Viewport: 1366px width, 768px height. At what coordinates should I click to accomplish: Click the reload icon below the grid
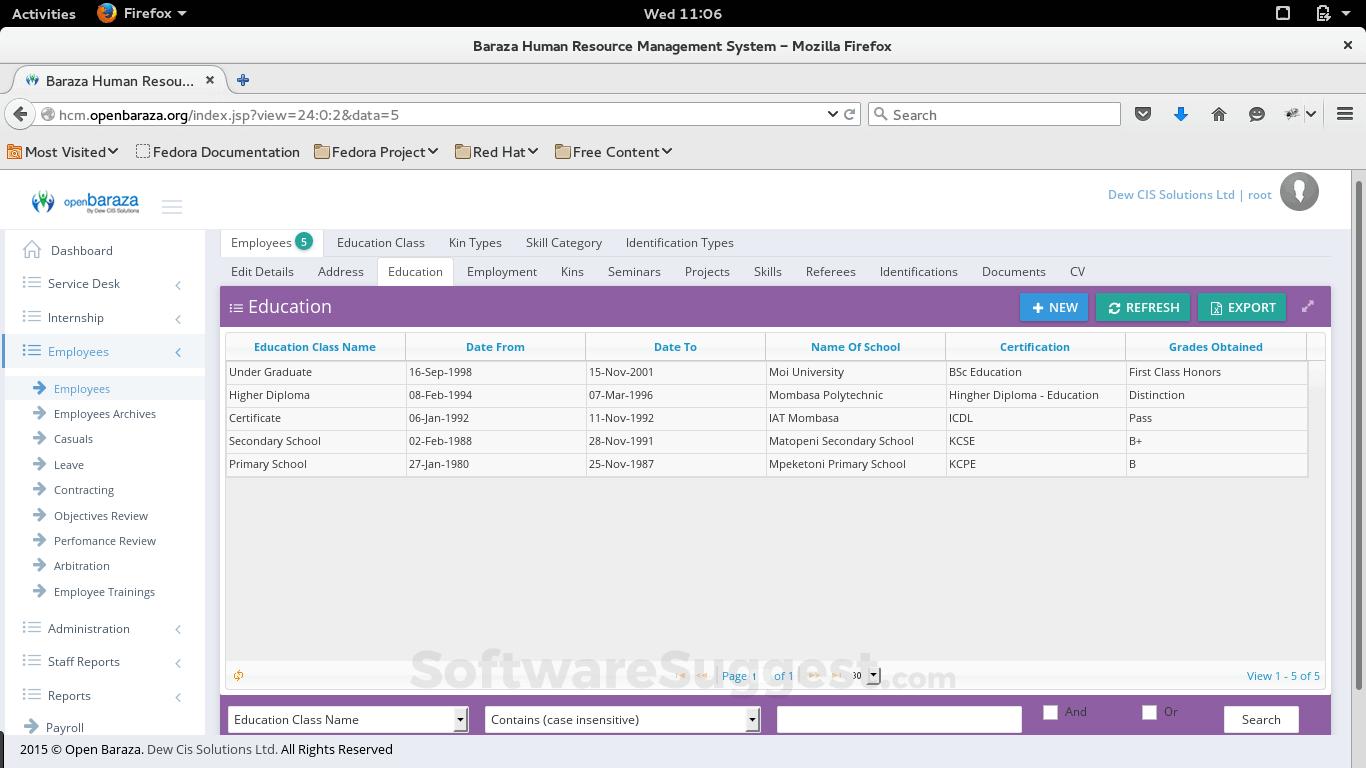tap(238, 676)
